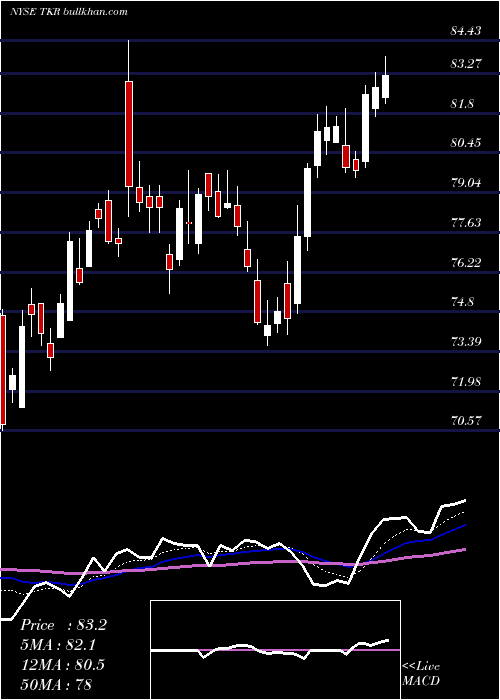The height and width of the screenshot is (700, 500).
Task: Click the 83.27 price axis label
Action: (466, 63)
